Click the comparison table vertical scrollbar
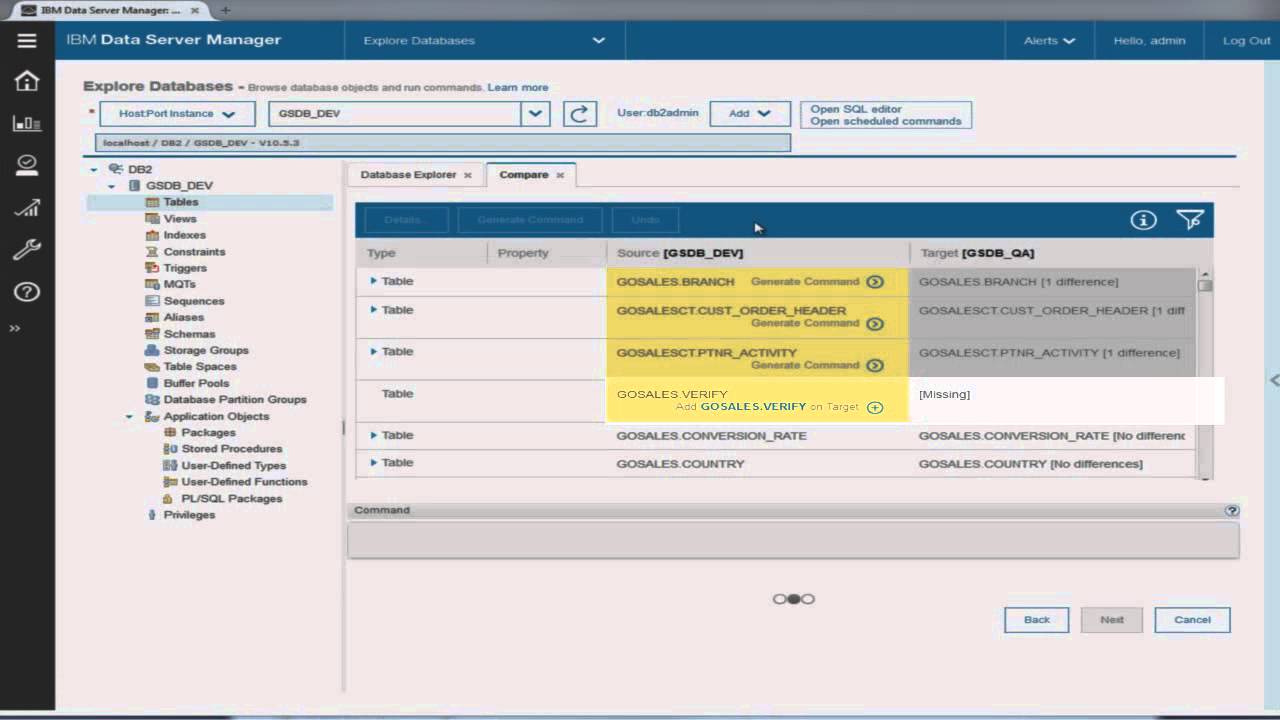Viewport: 1280px width, 720px height. (1205, 374)
